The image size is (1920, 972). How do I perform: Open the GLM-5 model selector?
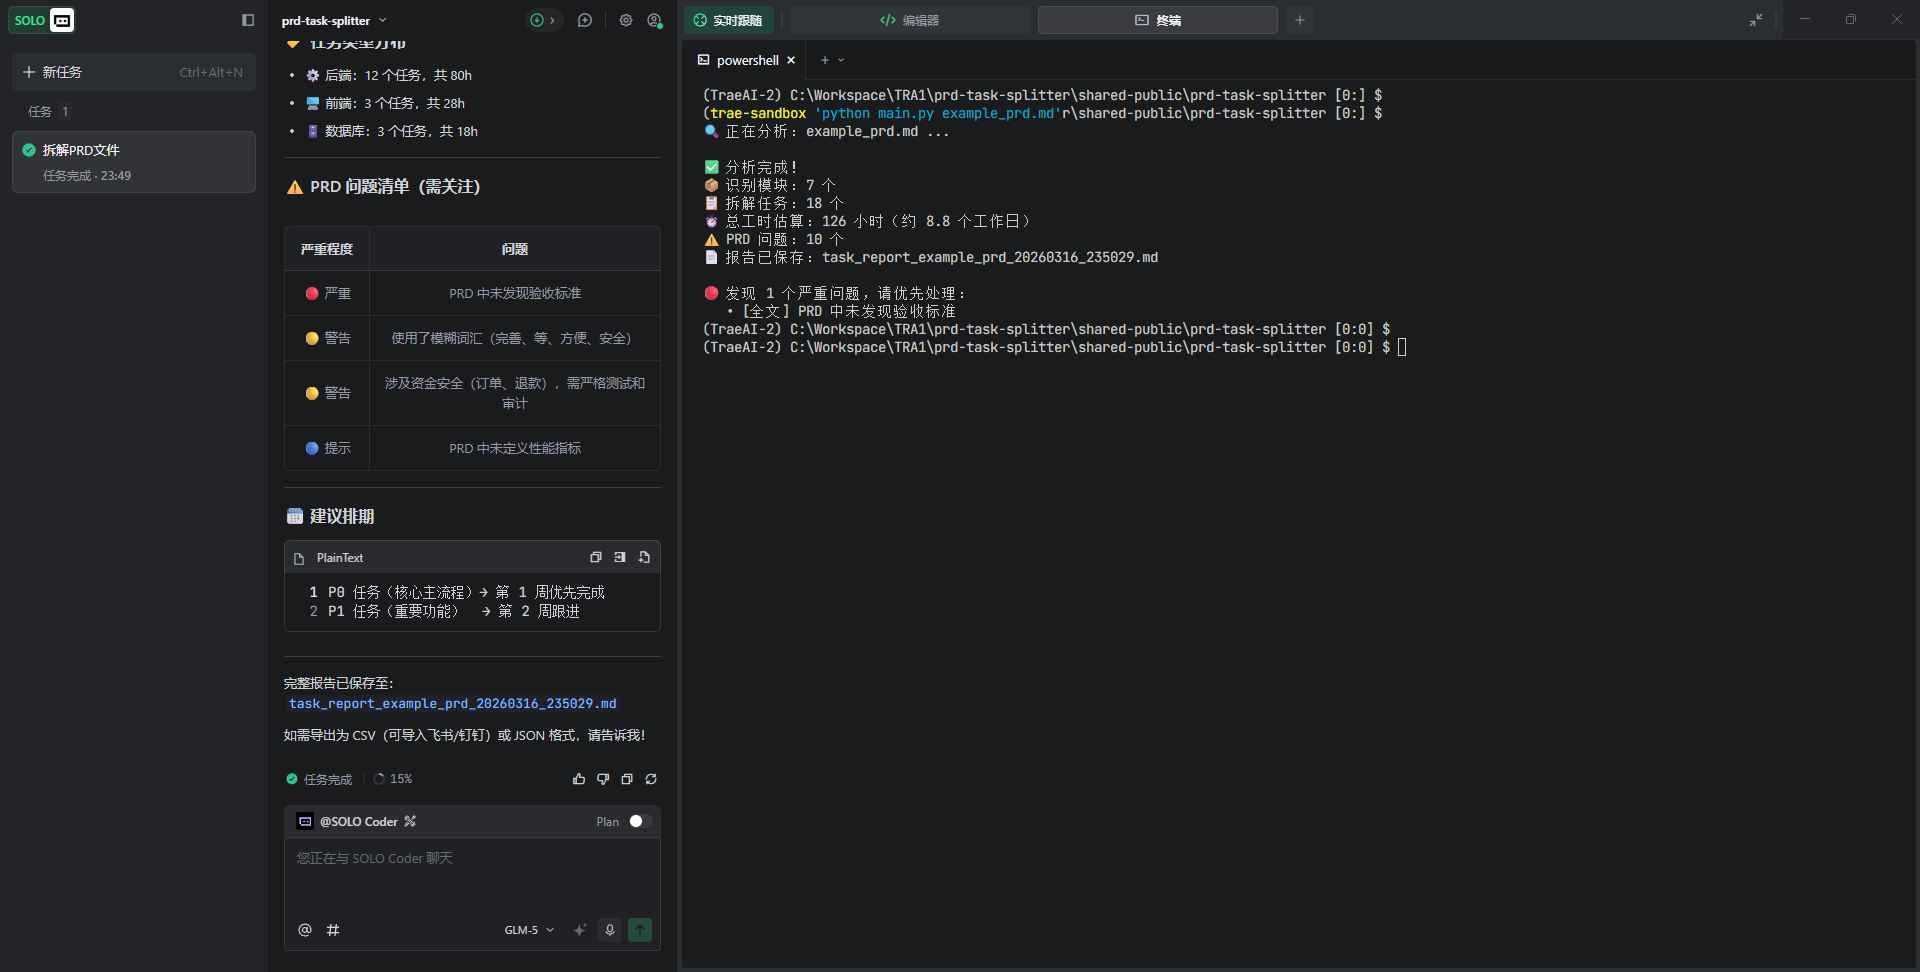[x=528, y=930]
